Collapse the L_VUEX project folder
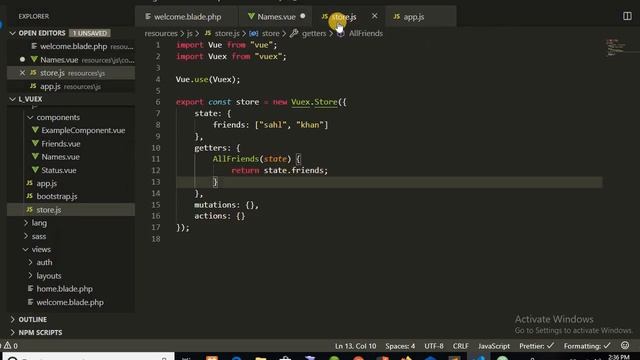 coord(13,99)
